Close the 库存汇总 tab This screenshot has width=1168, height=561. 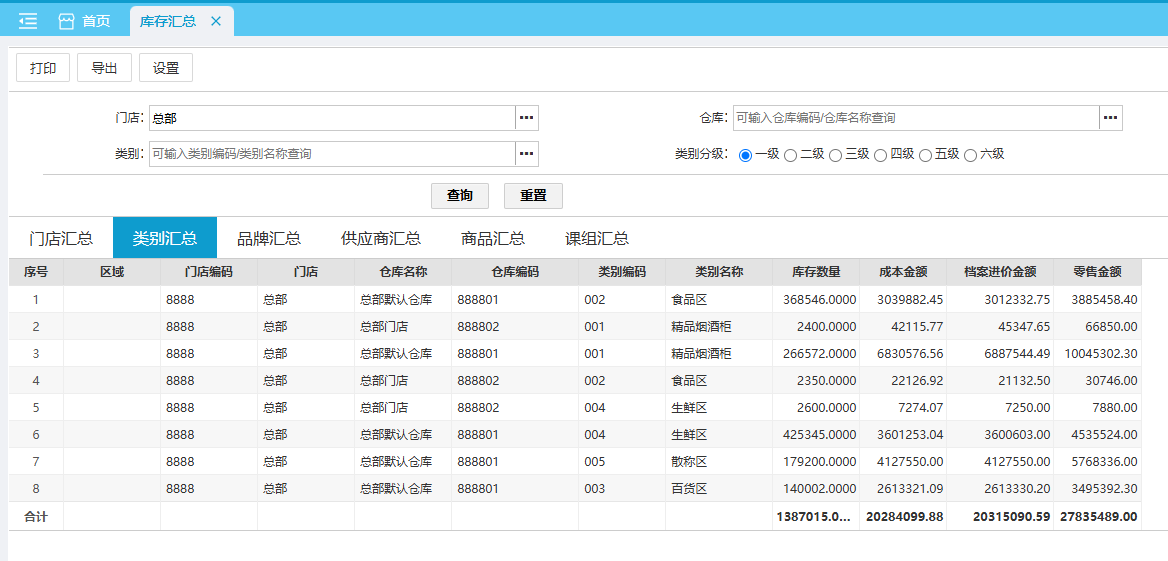point(215,21)
